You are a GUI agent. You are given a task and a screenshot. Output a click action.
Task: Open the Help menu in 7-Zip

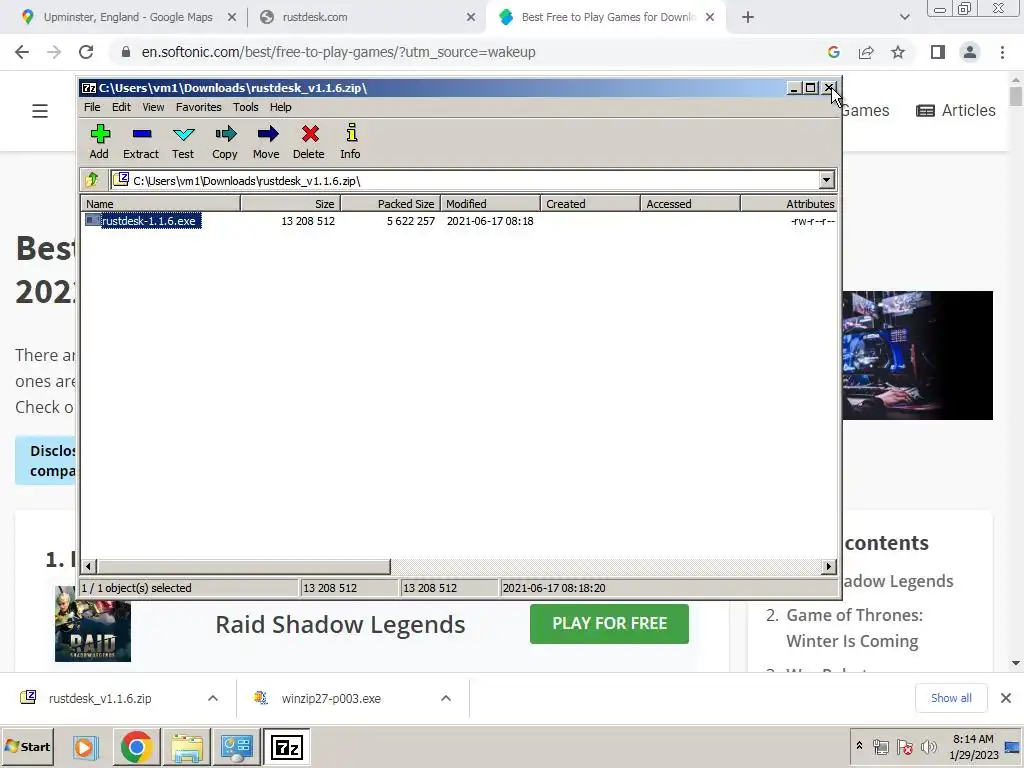click(x=281, y=107)
